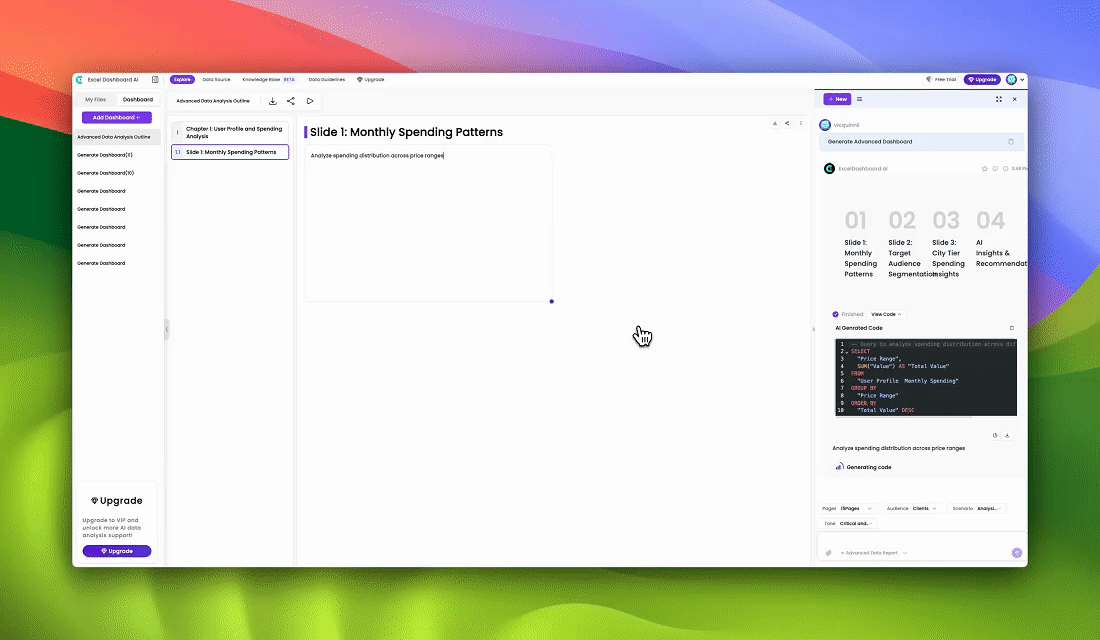Open the slide's three-dot options menu

(x=800, y=124)
